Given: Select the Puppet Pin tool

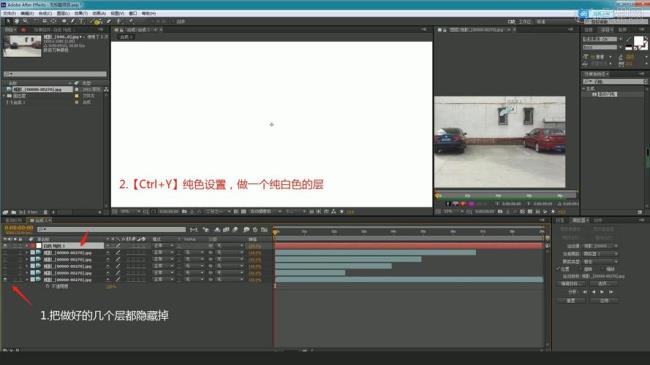Looking at the screenshot, I should click(x=131, y=21).
